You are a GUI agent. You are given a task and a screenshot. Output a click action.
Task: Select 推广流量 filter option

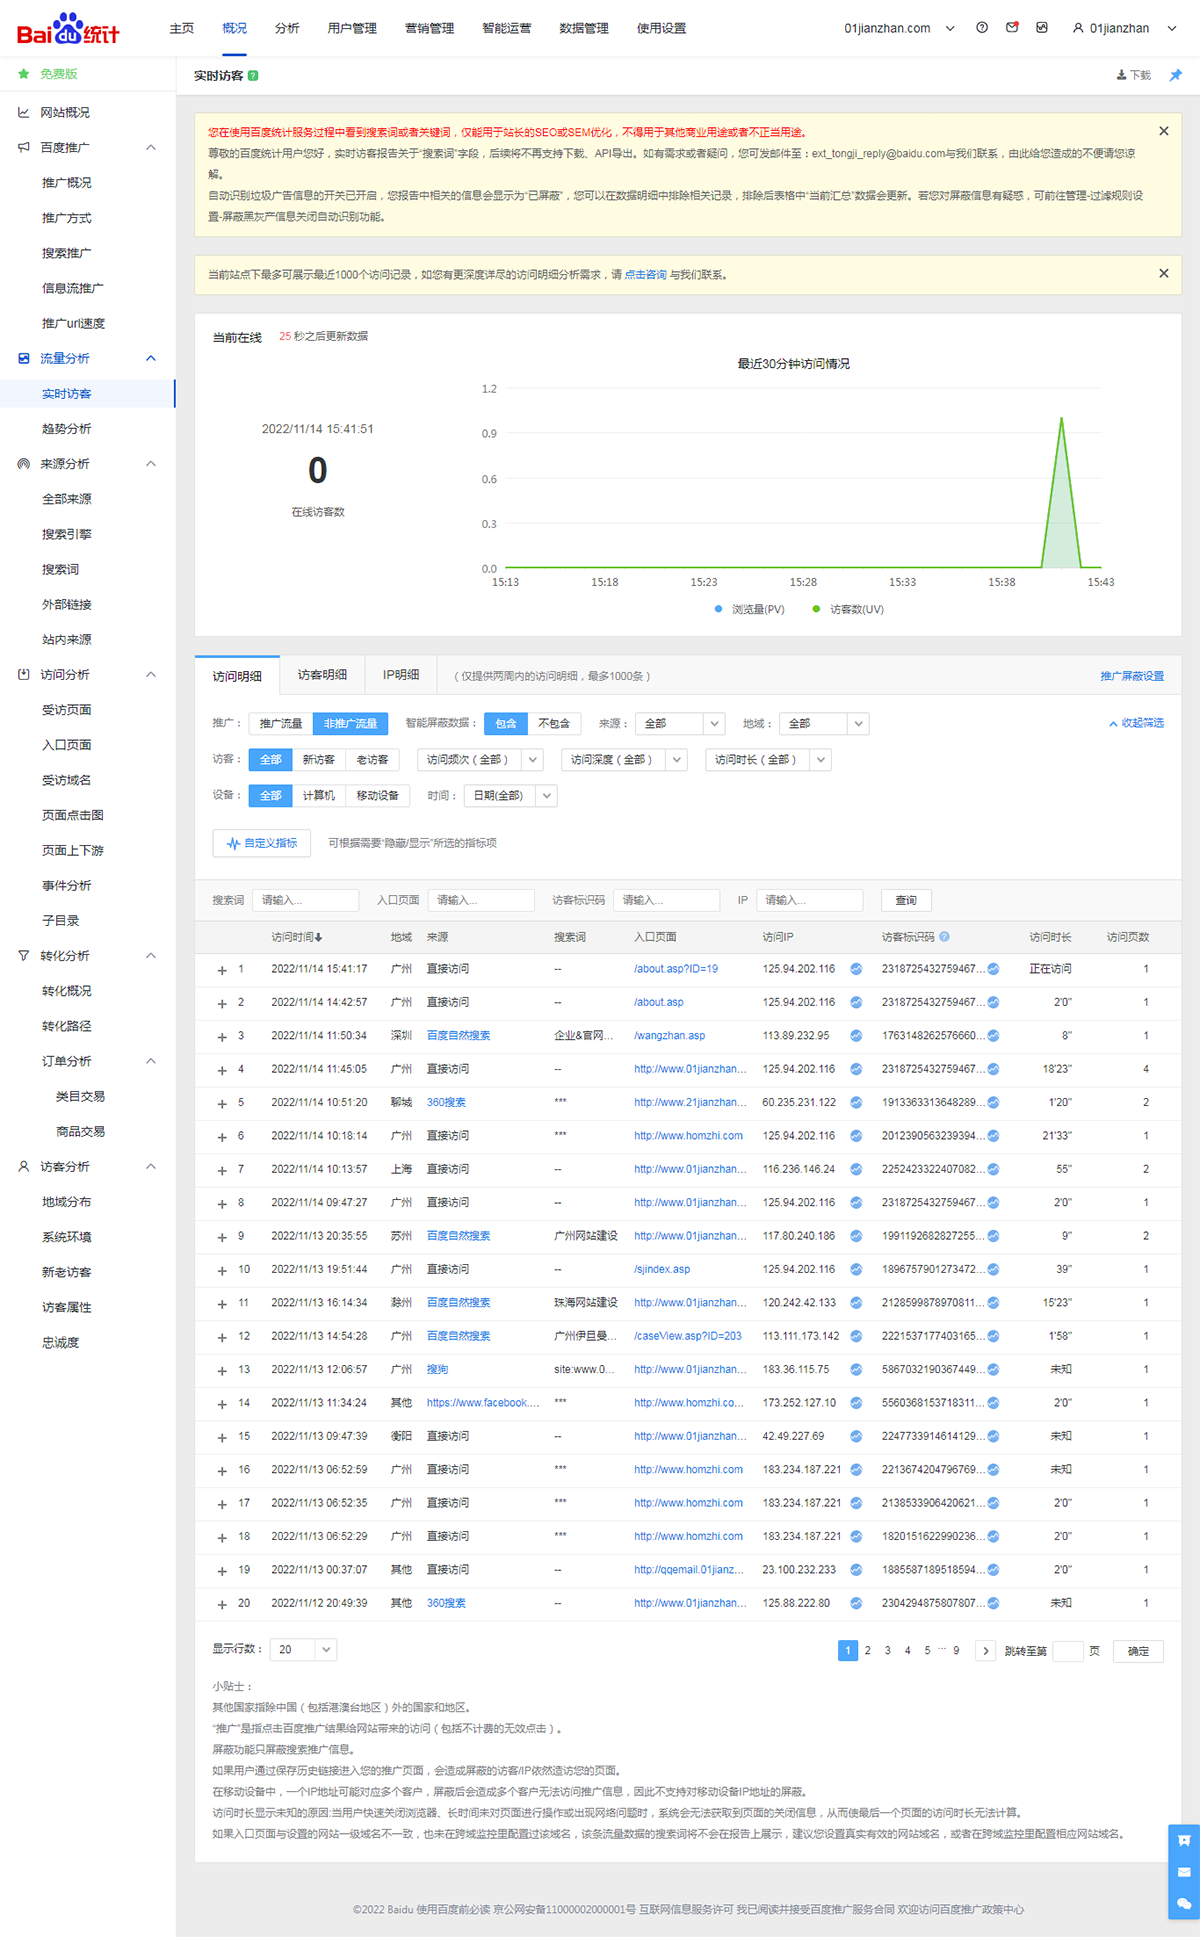pos(281,724)
